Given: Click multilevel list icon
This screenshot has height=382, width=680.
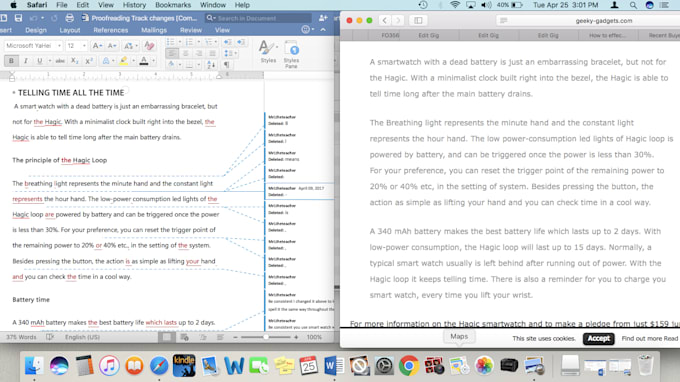Looking at the screenshot, I should pos(209,42).
